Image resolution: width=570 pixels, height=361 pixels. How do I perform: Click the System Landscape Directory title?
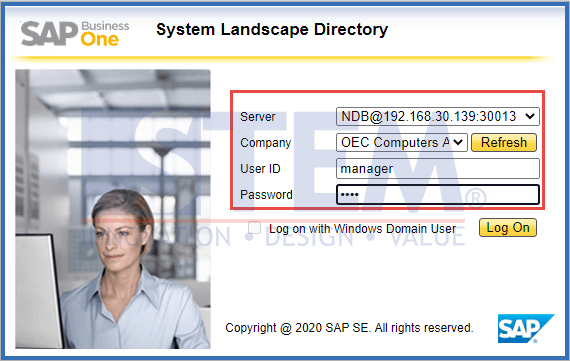(272, 29)
